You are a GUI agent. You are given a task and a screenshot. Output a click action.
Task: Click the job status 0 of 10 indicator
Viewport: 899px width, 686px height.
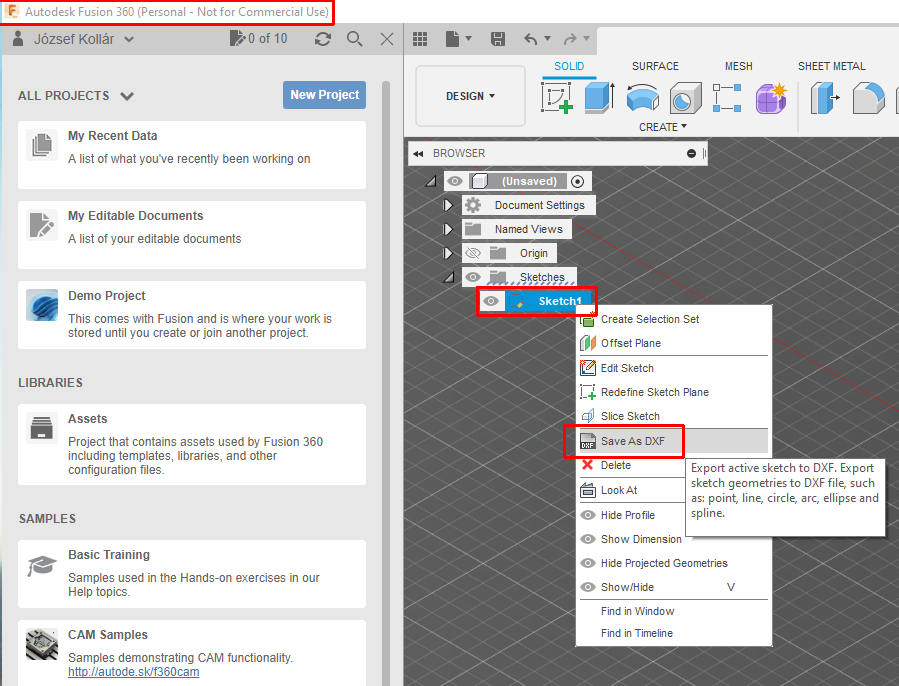(x=259, y=38)
